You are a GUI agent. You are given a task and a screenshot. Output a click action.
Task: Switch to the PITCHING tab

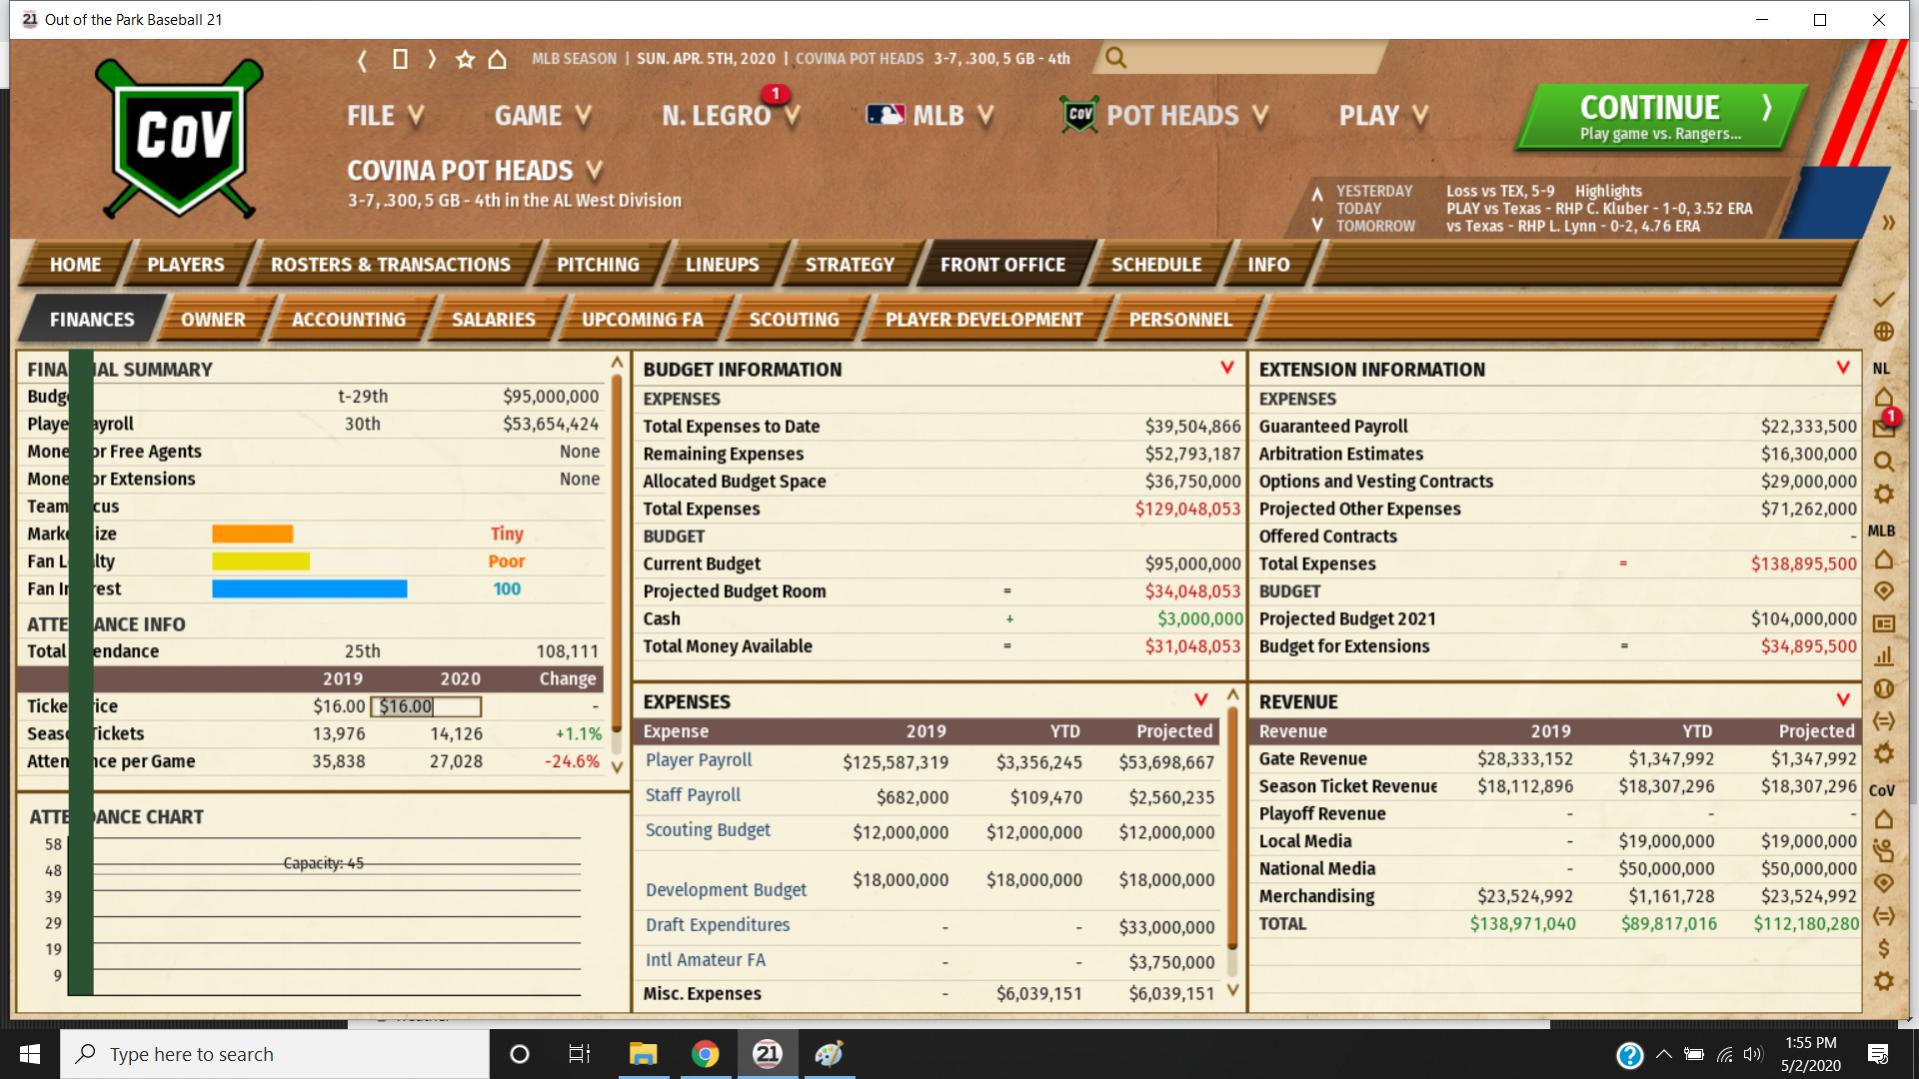click(x=598, y=264)
